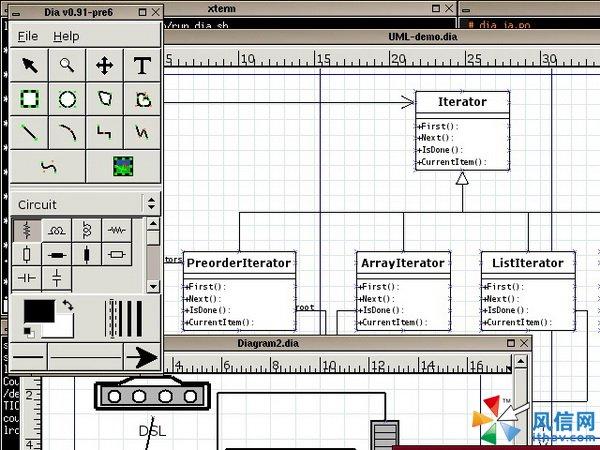Select the ArrayIterator class title
The width and height of the screenshot is (600, 450).
click(x=403, y=263)
